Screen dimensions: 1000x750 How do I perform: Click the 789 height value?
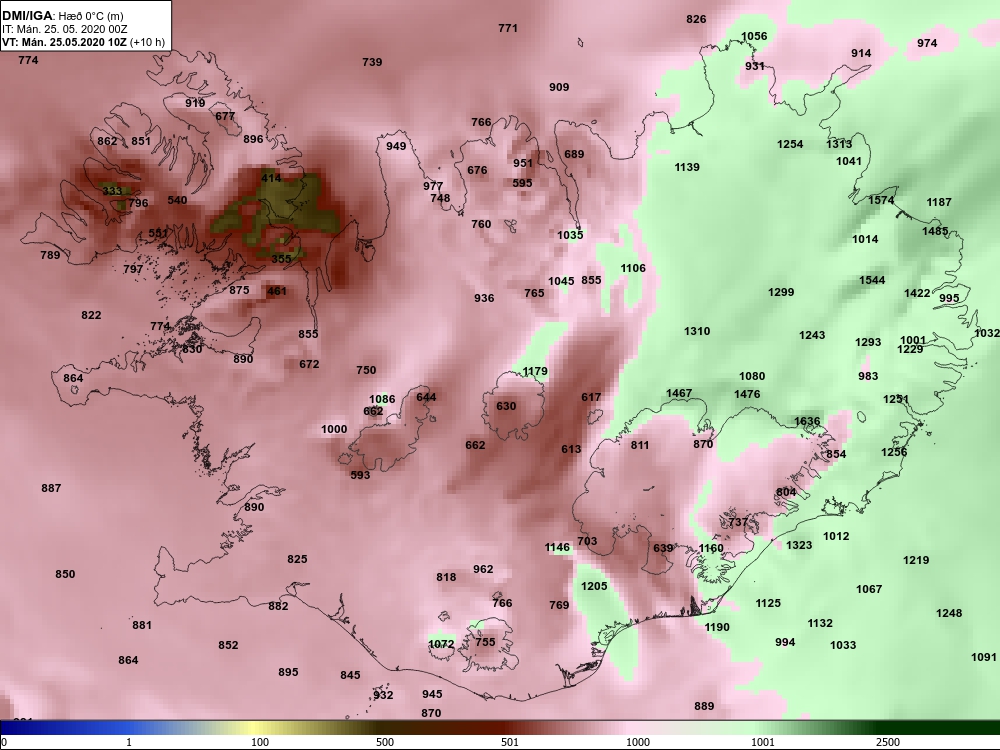click(x=50, y=255)
